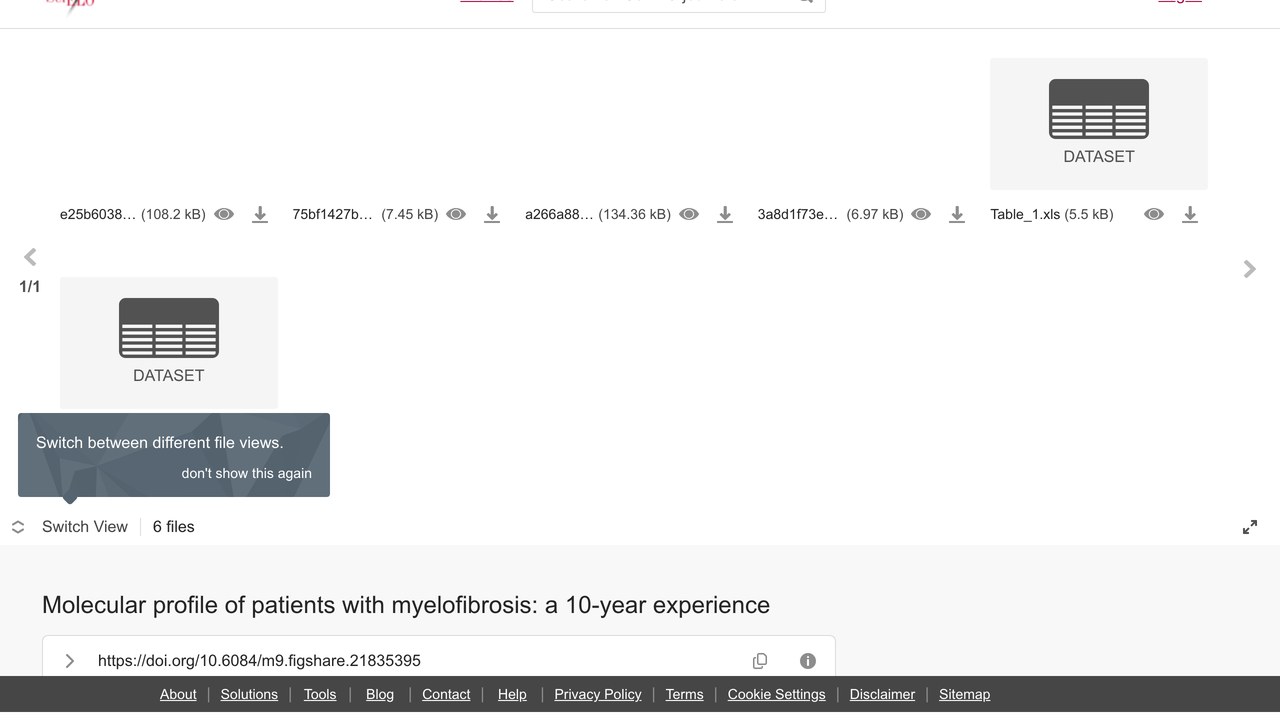The height and width of the screenshot is (720, 1280).
Task: Click the '6 files' count label
Action: [x=174, y=527]
